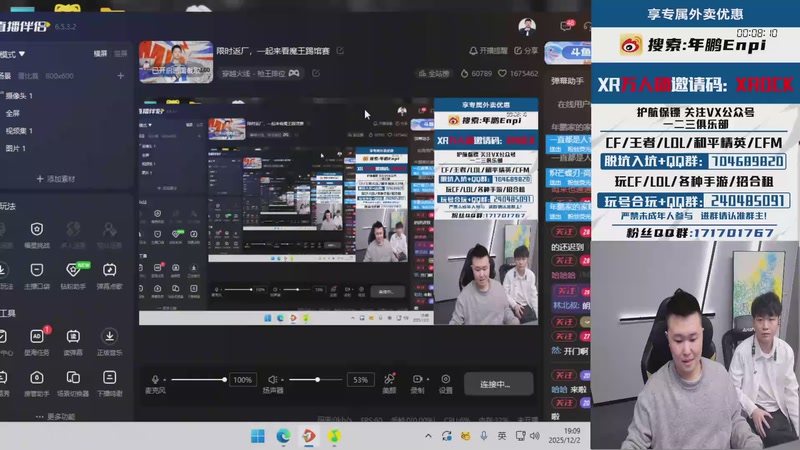
Task: Click the stream cover thumbnail
Action: pyautogui.click(x=176, y=62)
